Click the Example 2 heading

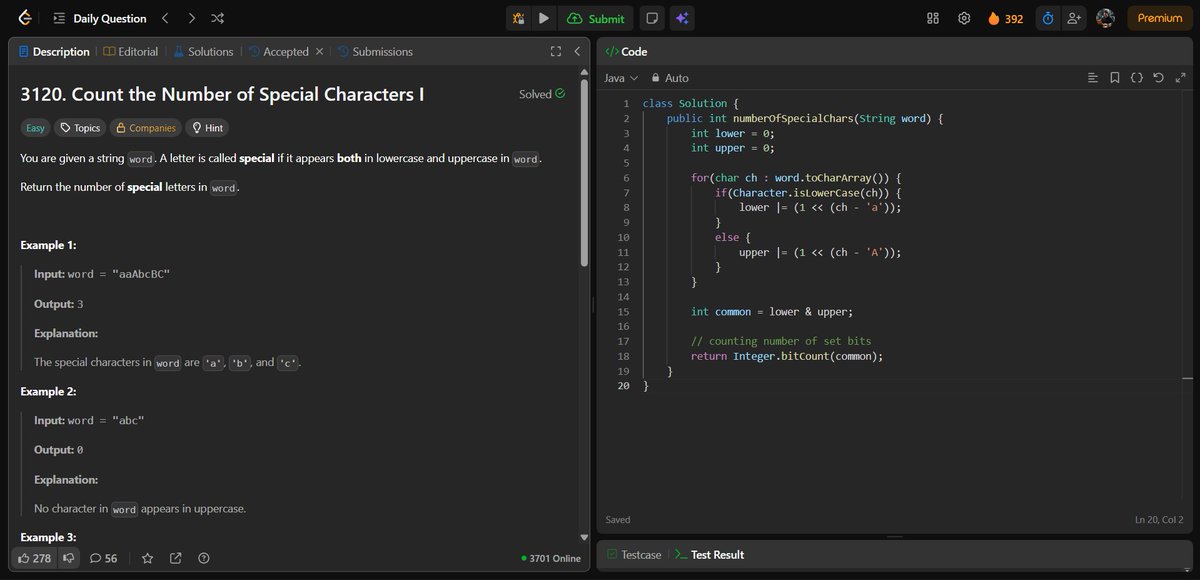[50, 391]
